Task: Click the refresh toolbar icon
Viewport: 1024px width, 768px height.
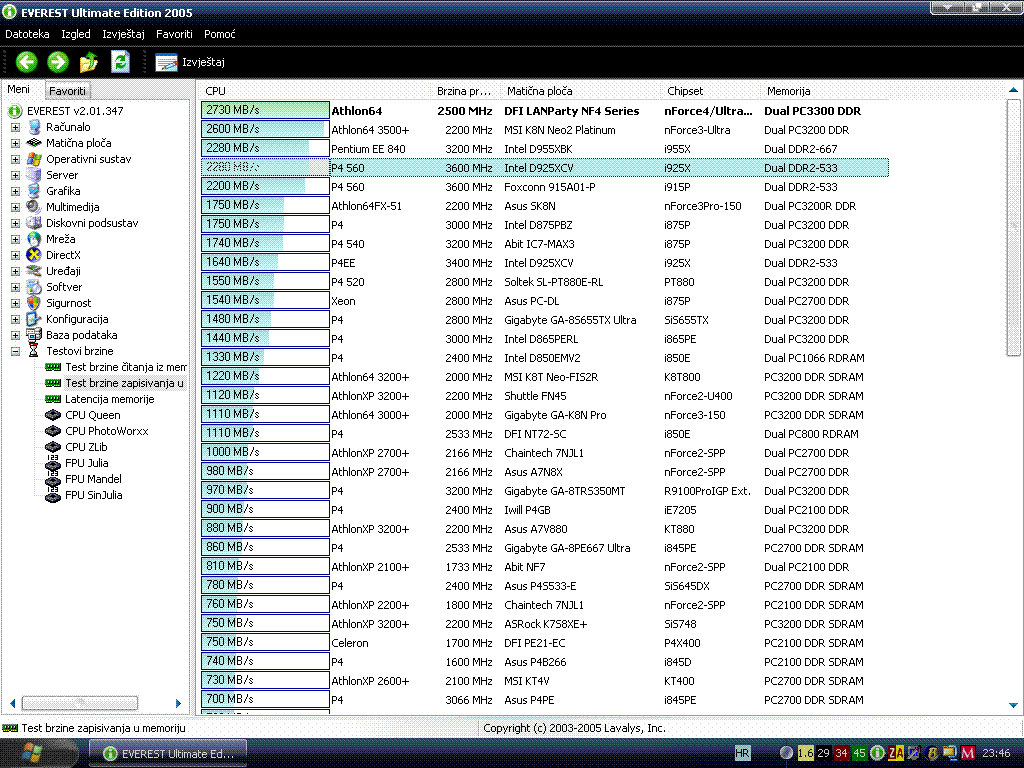Action: pyautogui.click(x=120, y=62)
